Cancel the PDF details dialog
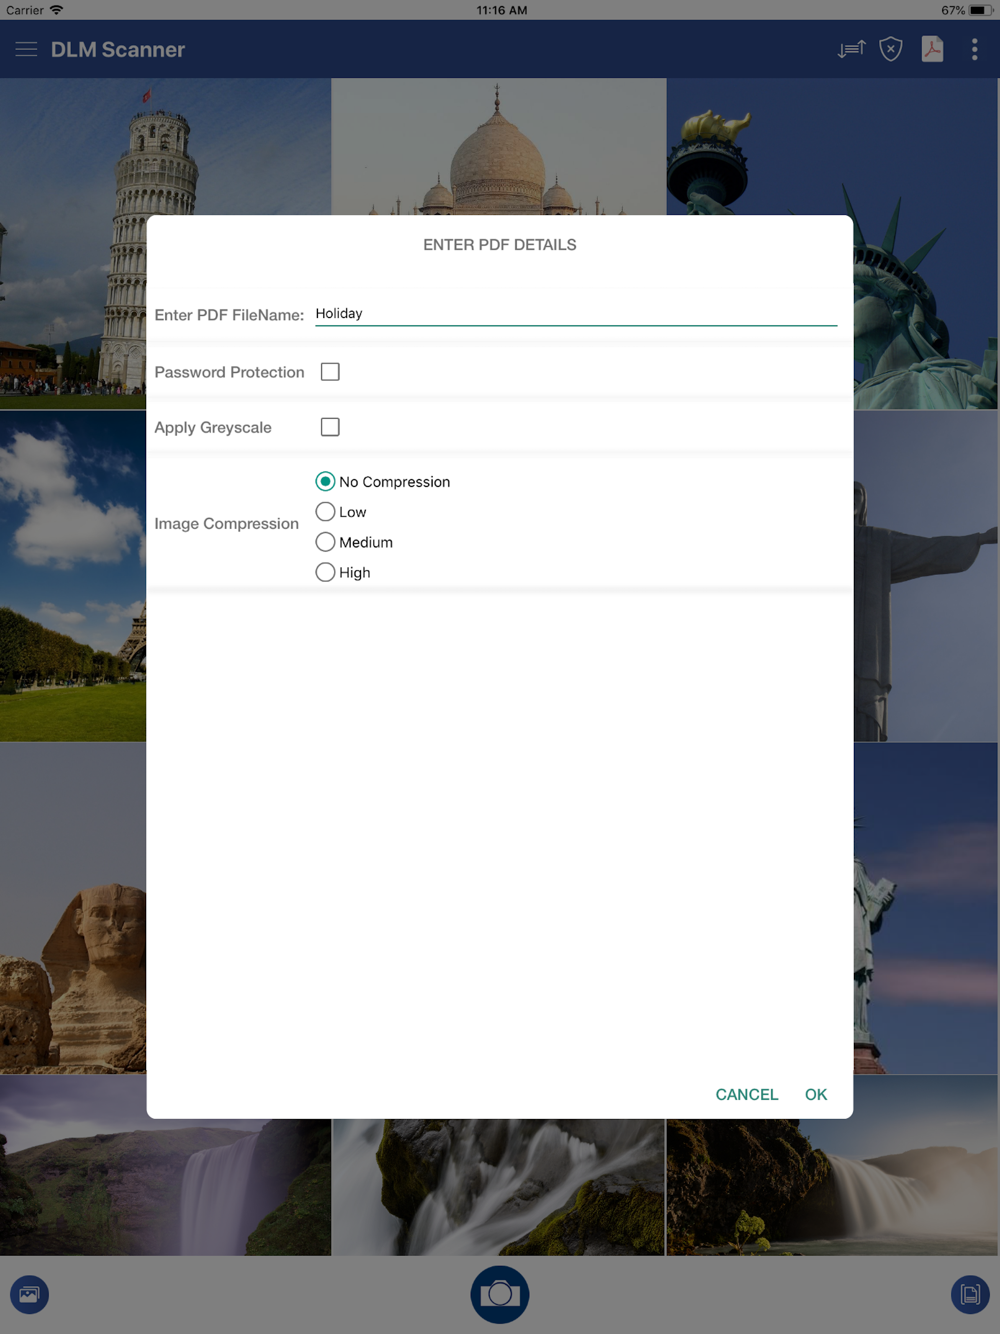The height and width of the screenshot is (1334, 1000). (746, 1094)
